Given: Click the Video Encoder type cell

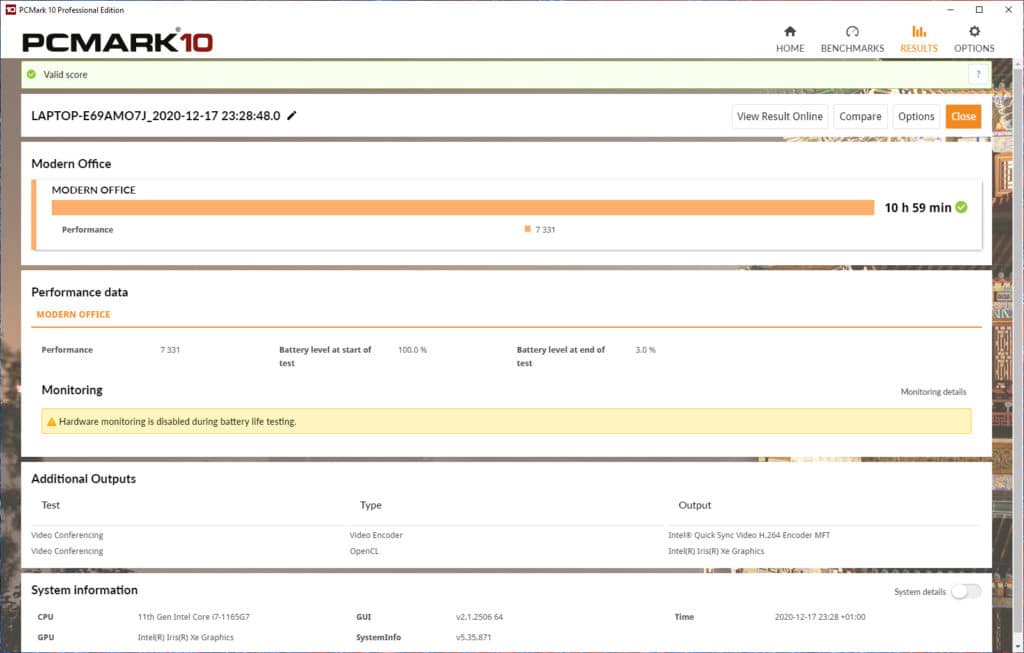Looking at the screenshot, I should coord(376,535).
